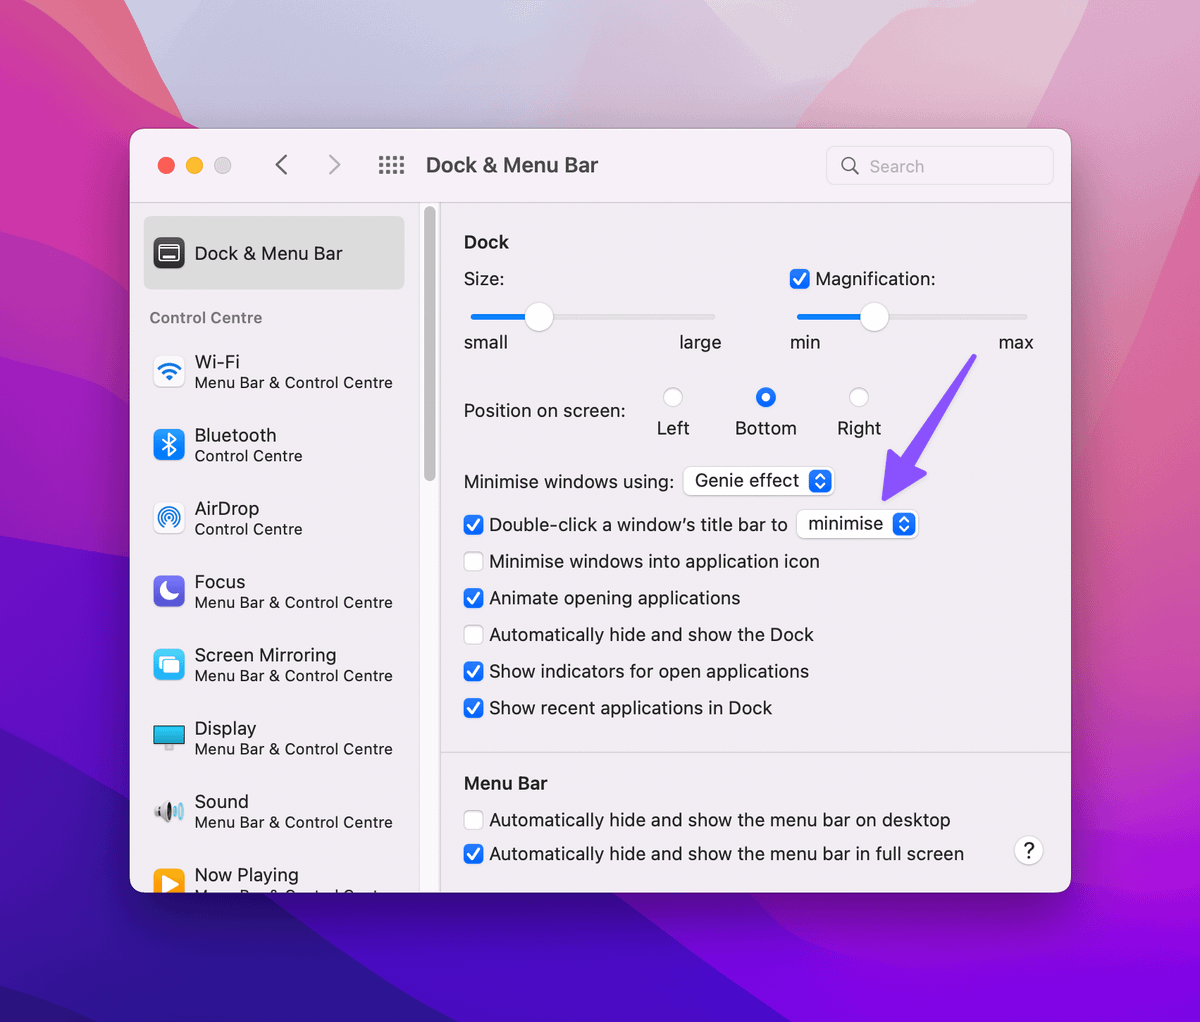The width and height of the screenshot is (1200, 1022).
Task: Select the Bluetooth icon in sidebar
Action: point(169,445)
